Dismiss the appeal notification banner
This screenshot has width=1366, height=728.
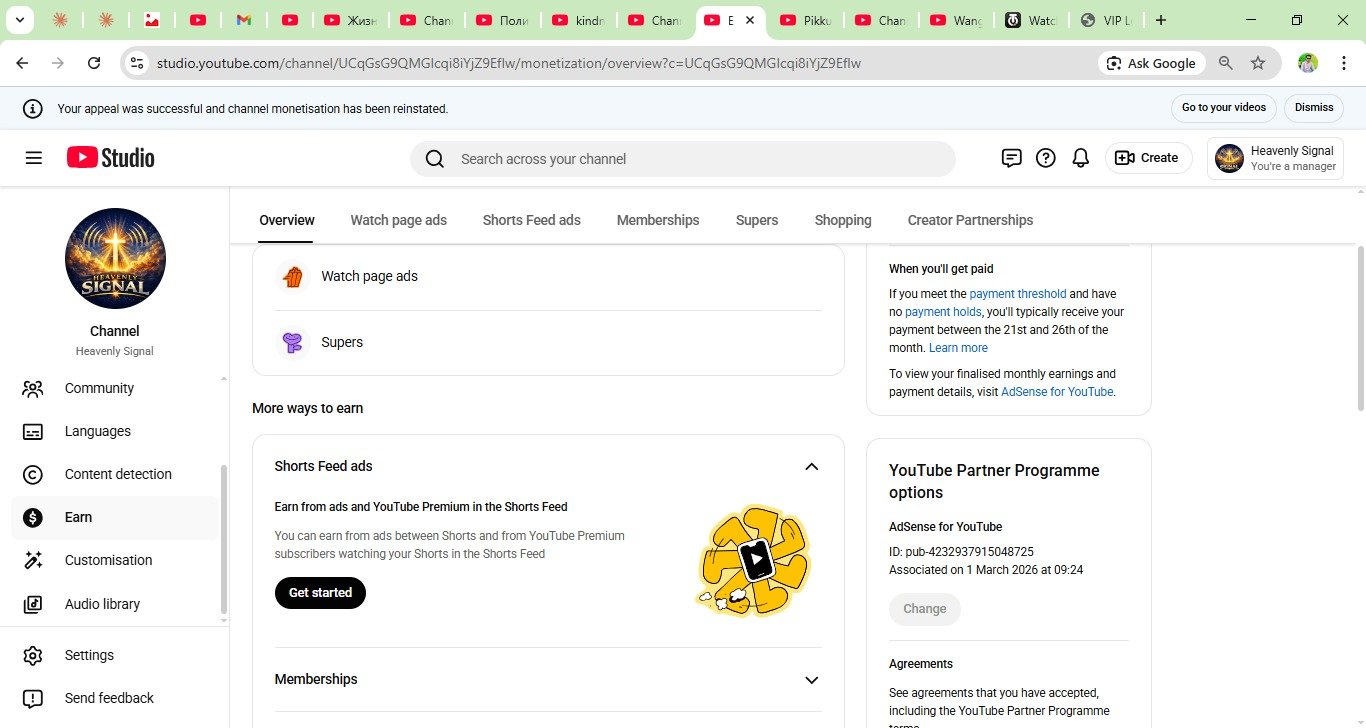pos(1313,108)
